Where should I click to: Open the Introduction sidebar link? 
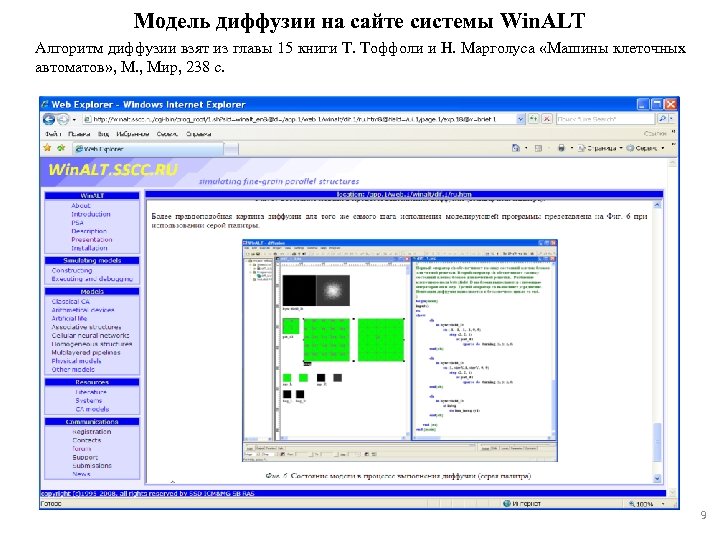pyautogui.click(x=91, y=214)
